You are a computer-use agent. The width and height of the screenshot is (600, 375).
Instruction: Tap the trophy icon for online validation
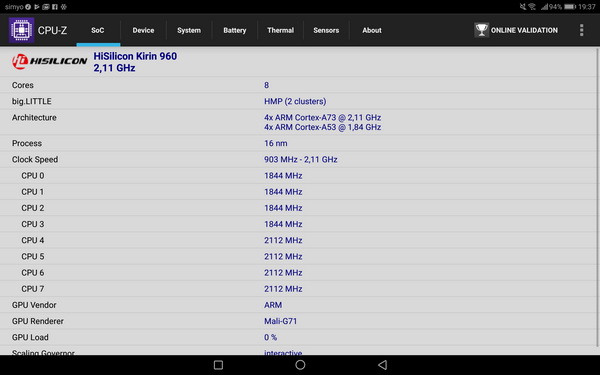(481, 30)
